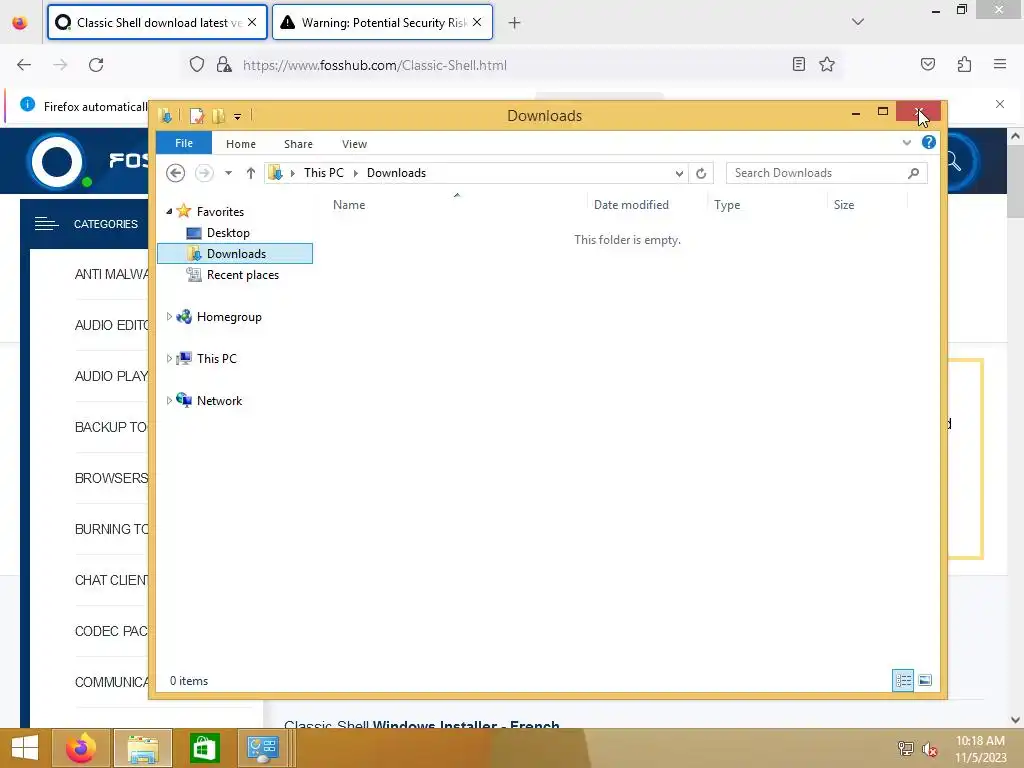Refresh the Downloads folder
1024x768 pixels.
(701, 173)
